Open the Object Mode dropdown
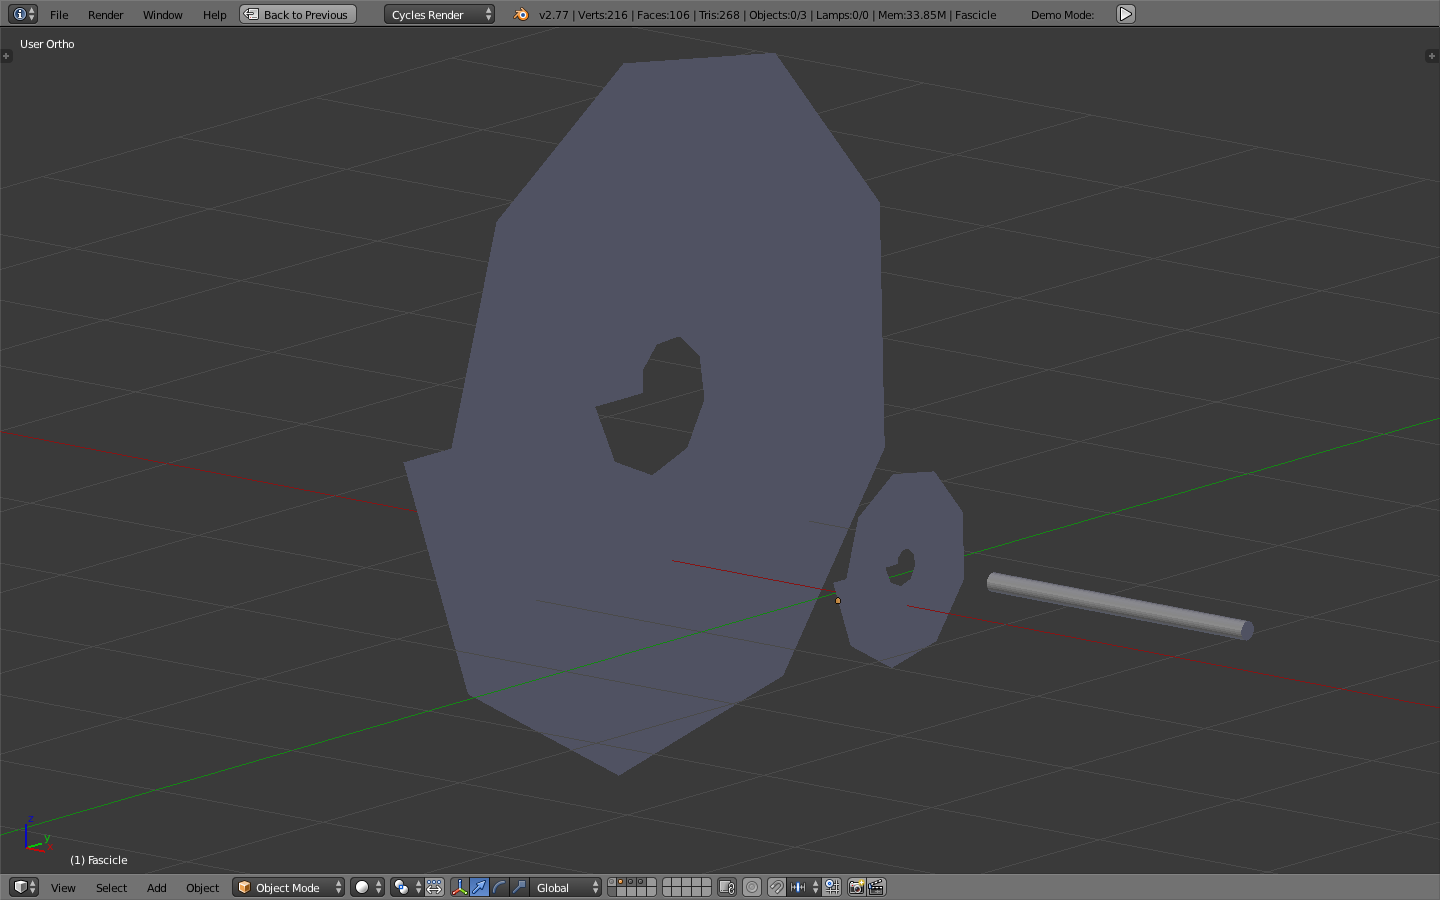The width and height of the screenshot is (1440, 900). tap(288, 887)
